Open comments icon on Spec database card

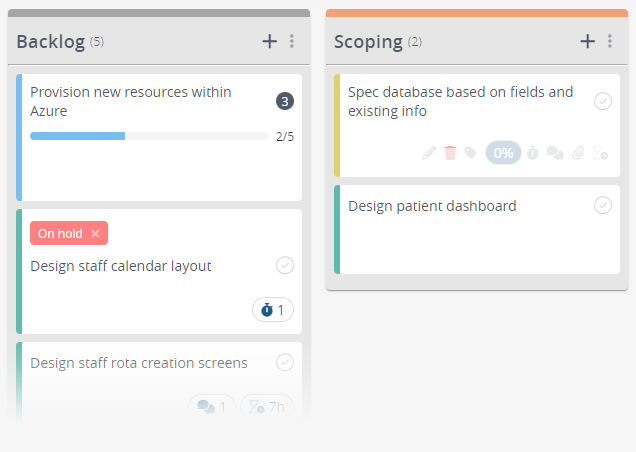pyautogui.click(x=555, y=153)
